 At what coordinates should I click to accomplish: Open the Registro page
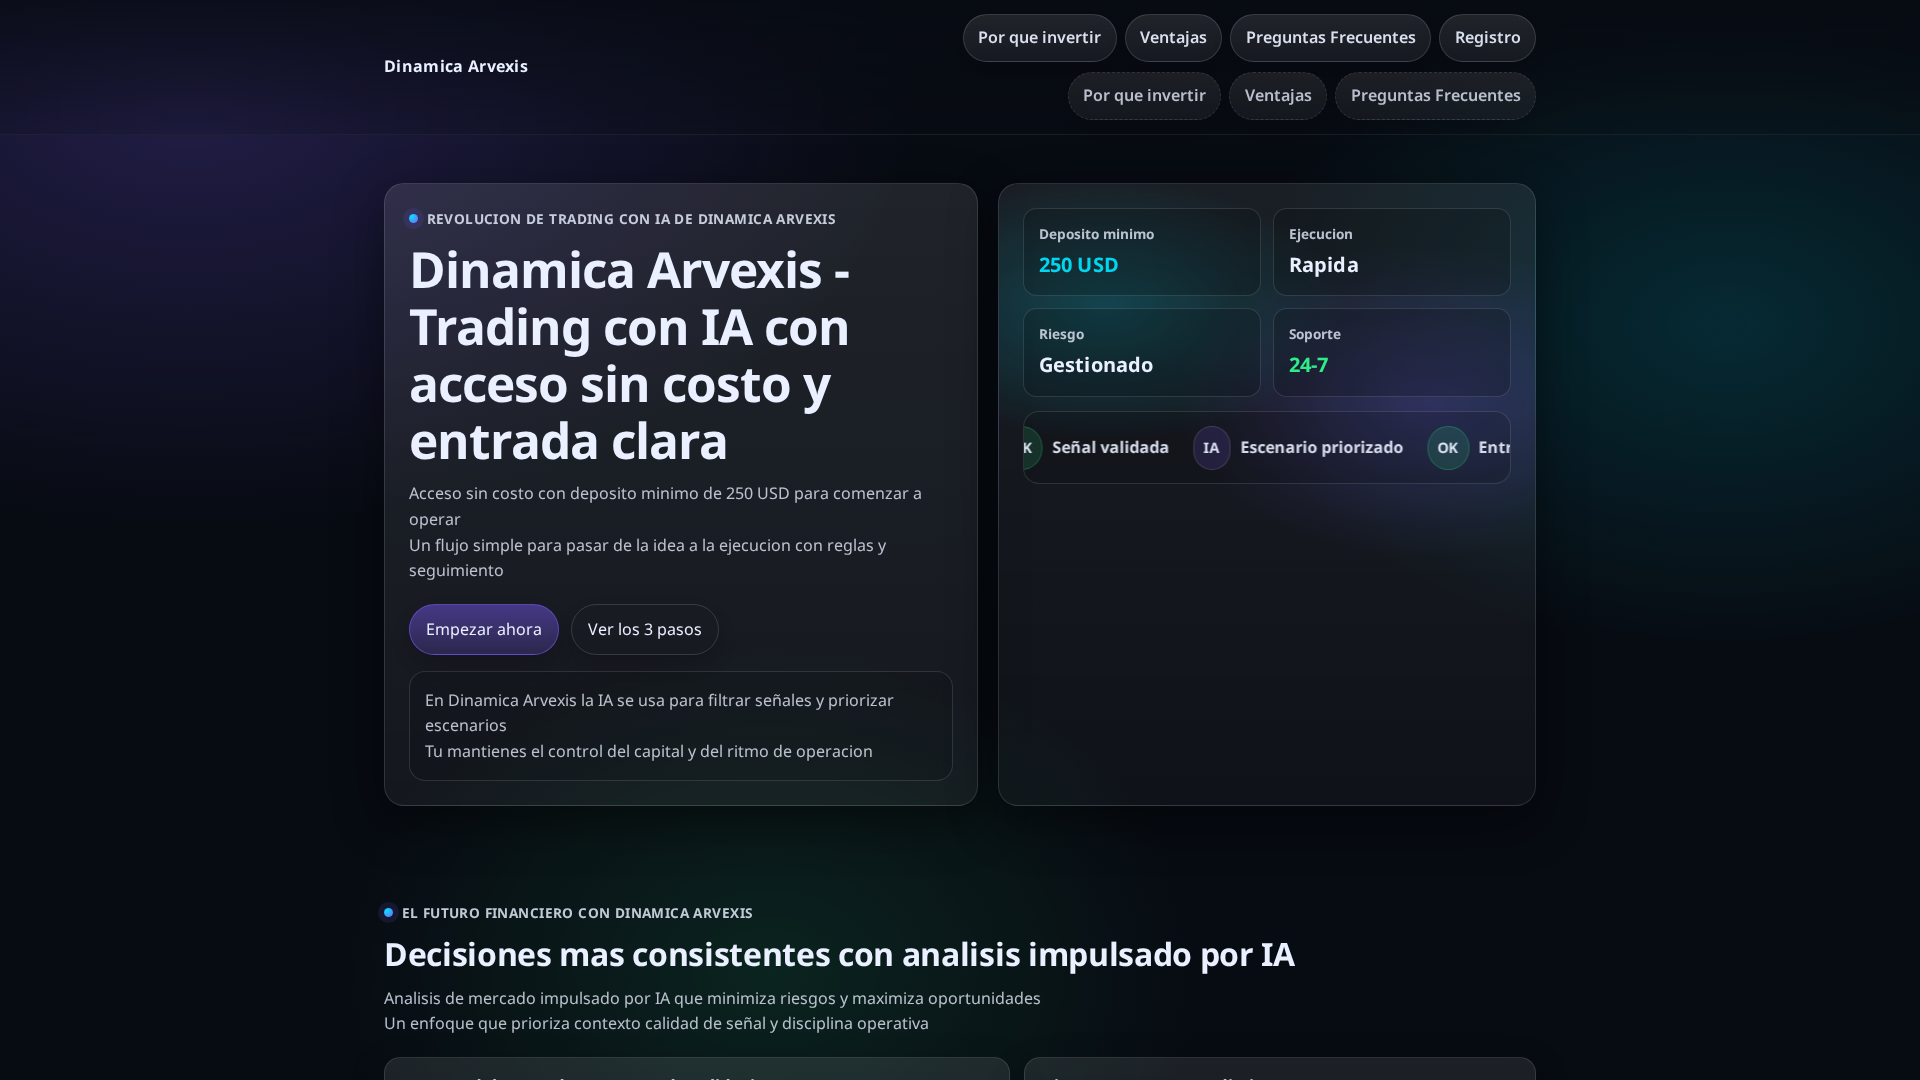pos(1487,38)
